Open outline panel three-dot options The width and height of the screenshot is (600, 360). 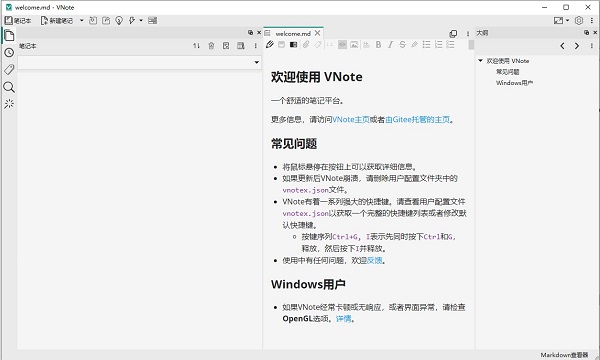pyautogui.click(x=592, y=46)
